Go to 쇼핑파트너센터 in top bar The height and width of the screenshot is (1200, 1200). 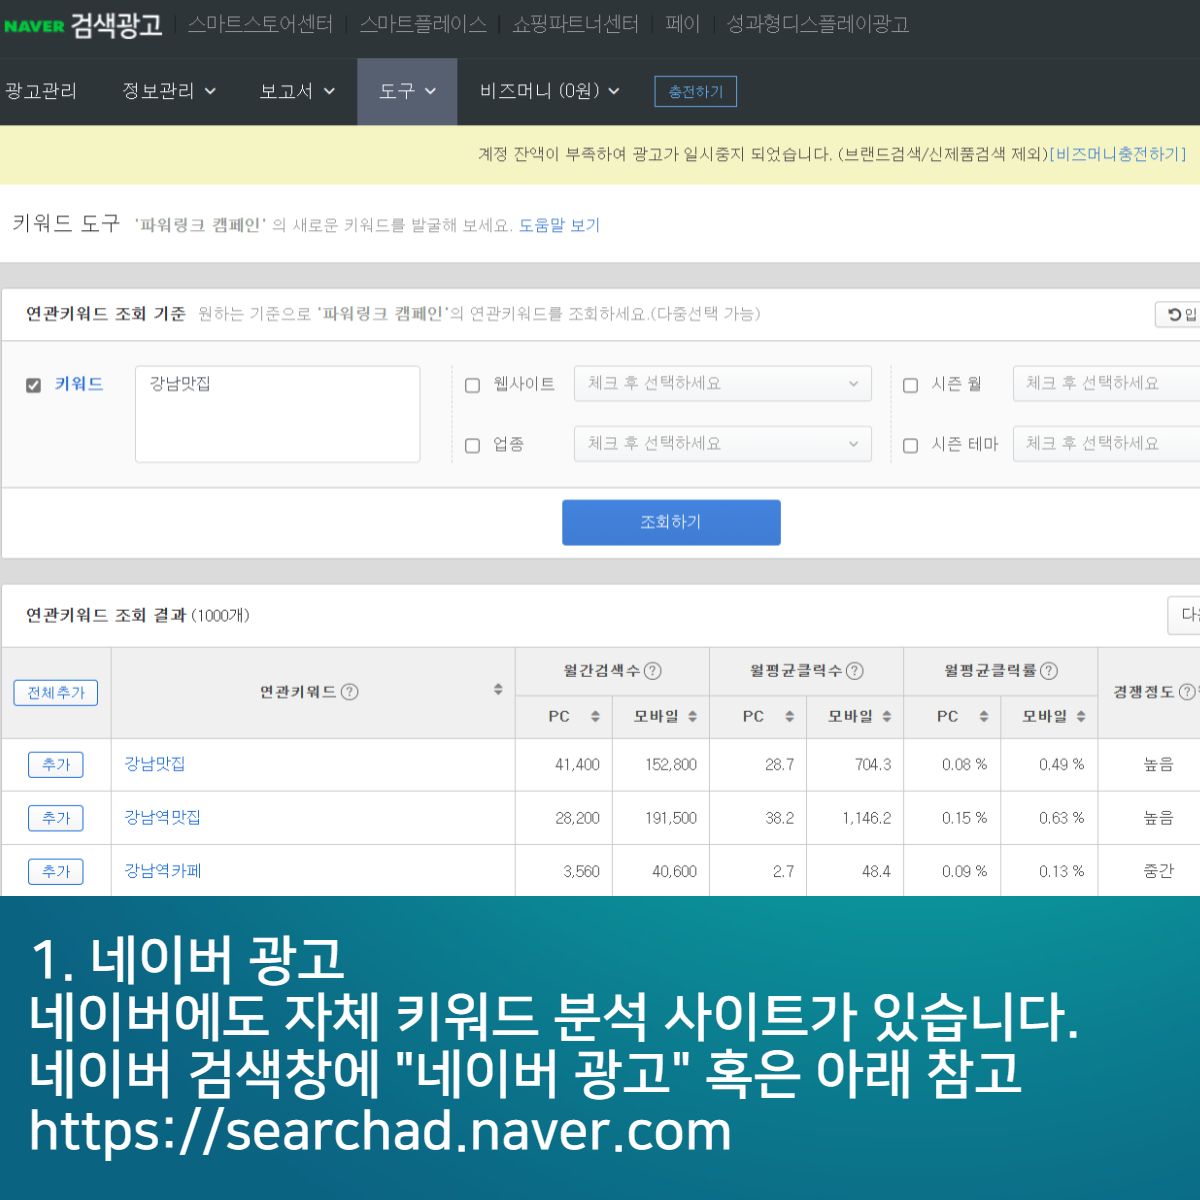pos(575,24)
